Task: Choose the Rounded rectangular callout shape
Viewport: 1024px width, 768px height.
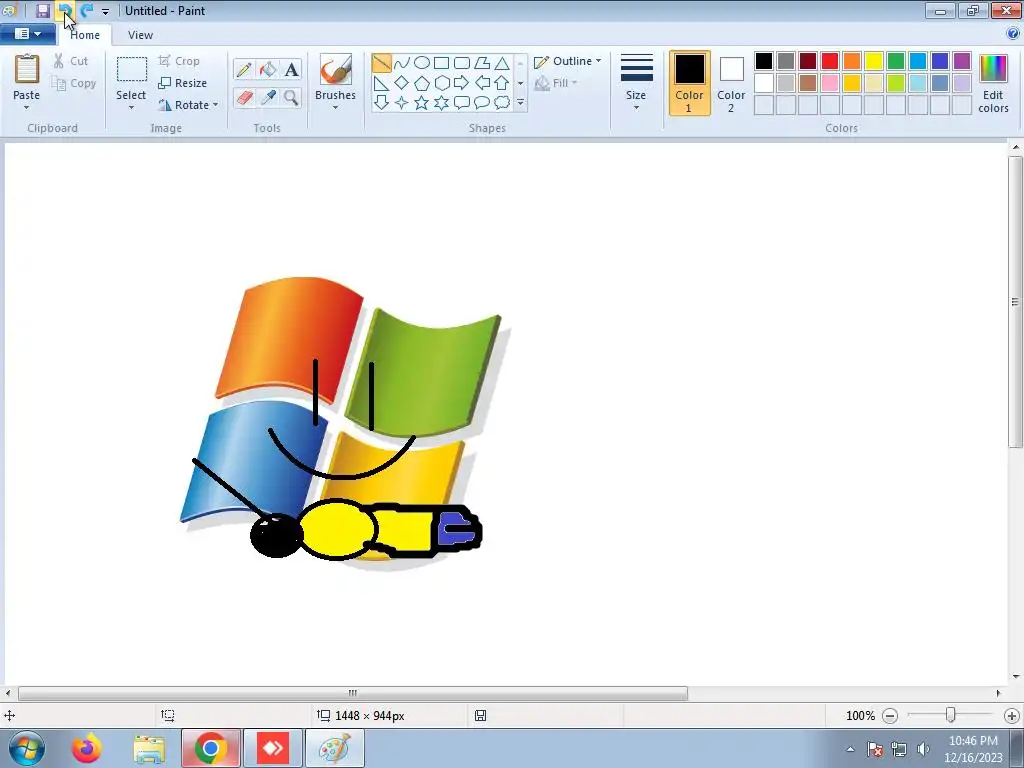Action: point(462,103)
